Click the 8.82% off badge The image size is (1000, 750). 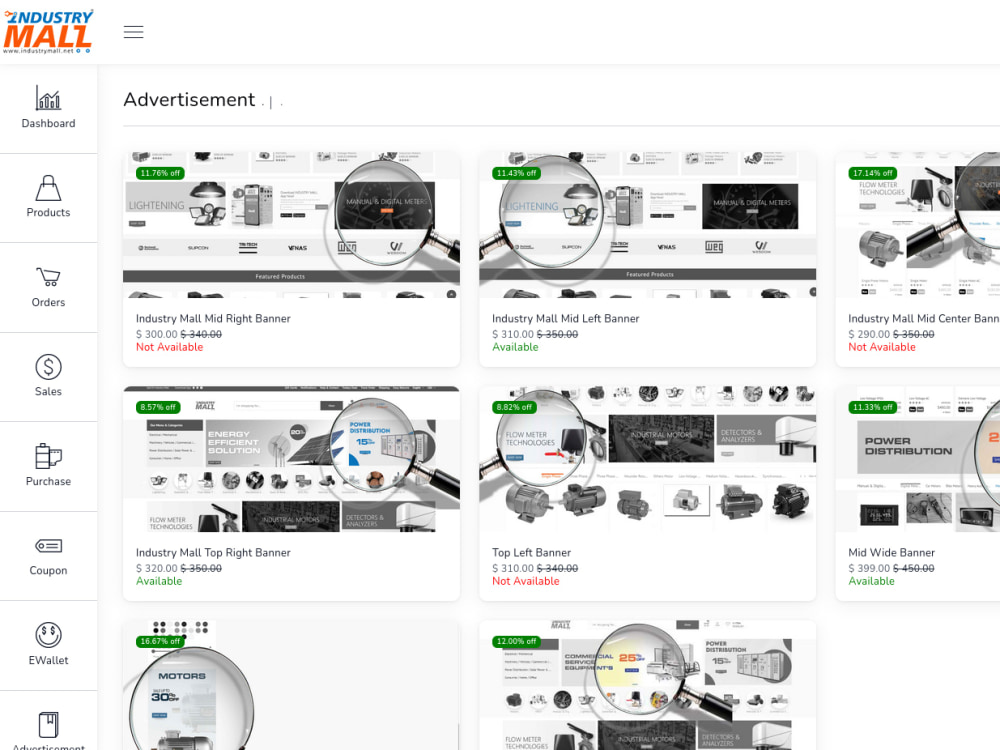(514, 407)
